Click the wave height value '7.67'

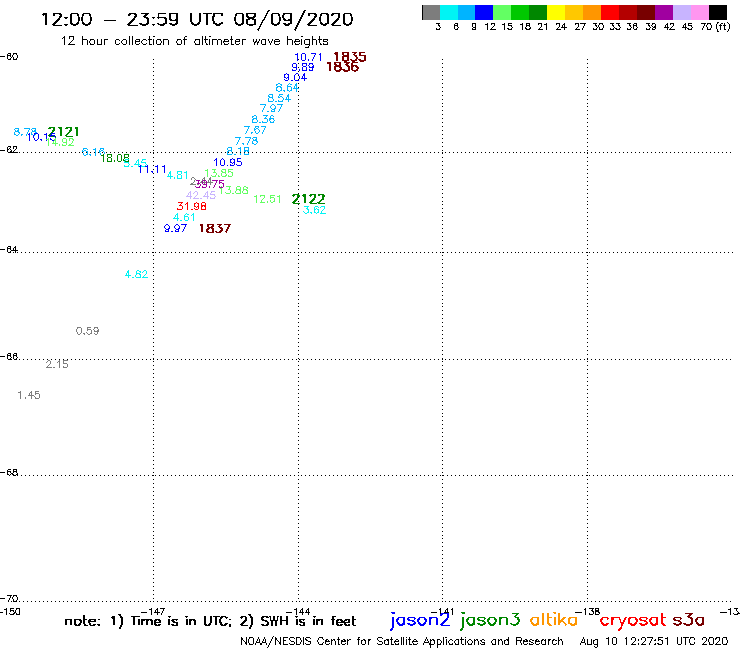click(x=255, y=130)
